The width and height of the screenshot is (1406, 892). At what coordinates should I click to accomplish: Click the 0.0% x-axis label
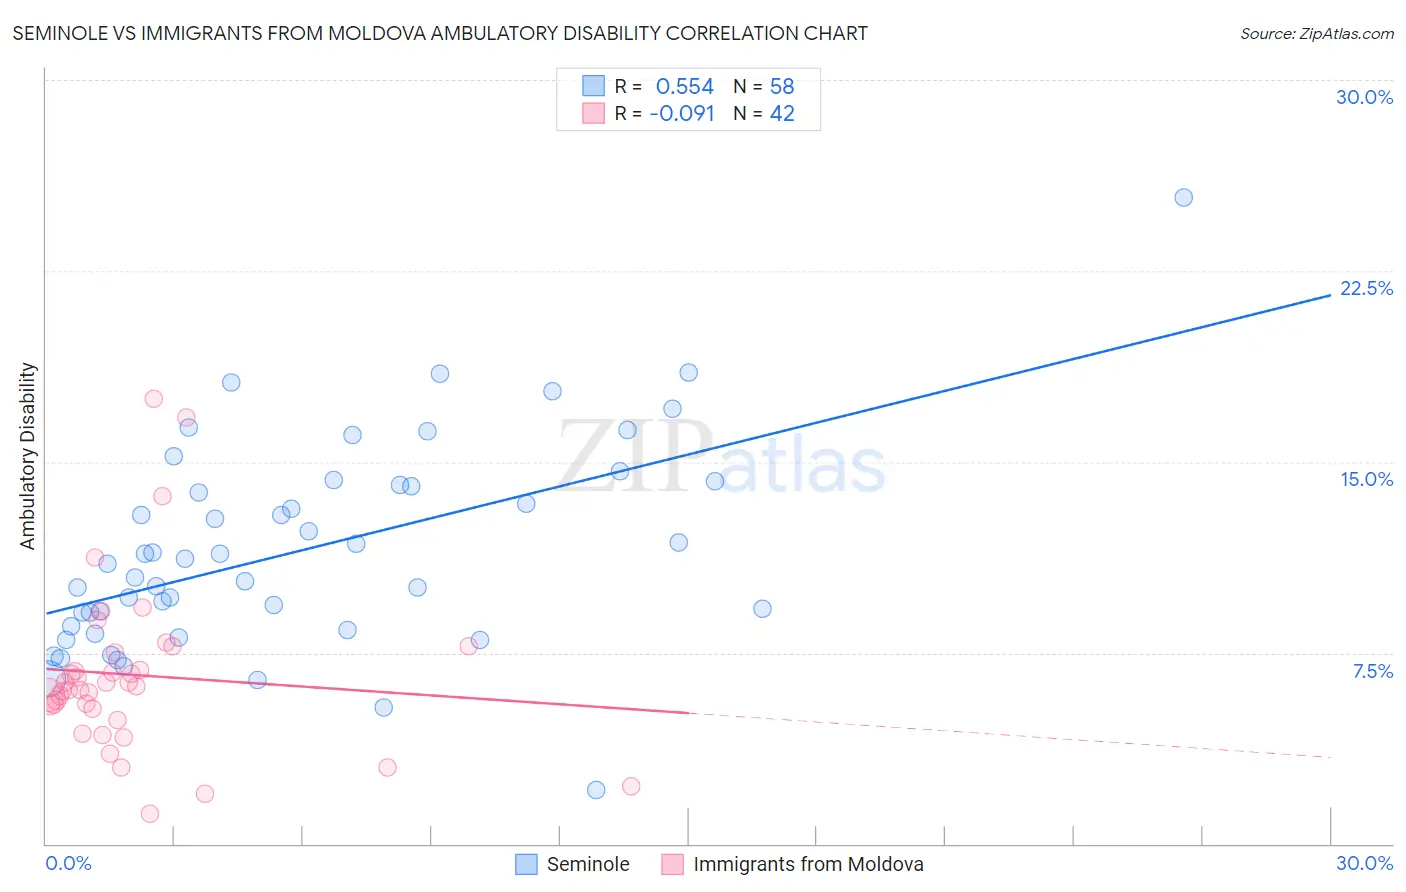click(x=68, y=863)
